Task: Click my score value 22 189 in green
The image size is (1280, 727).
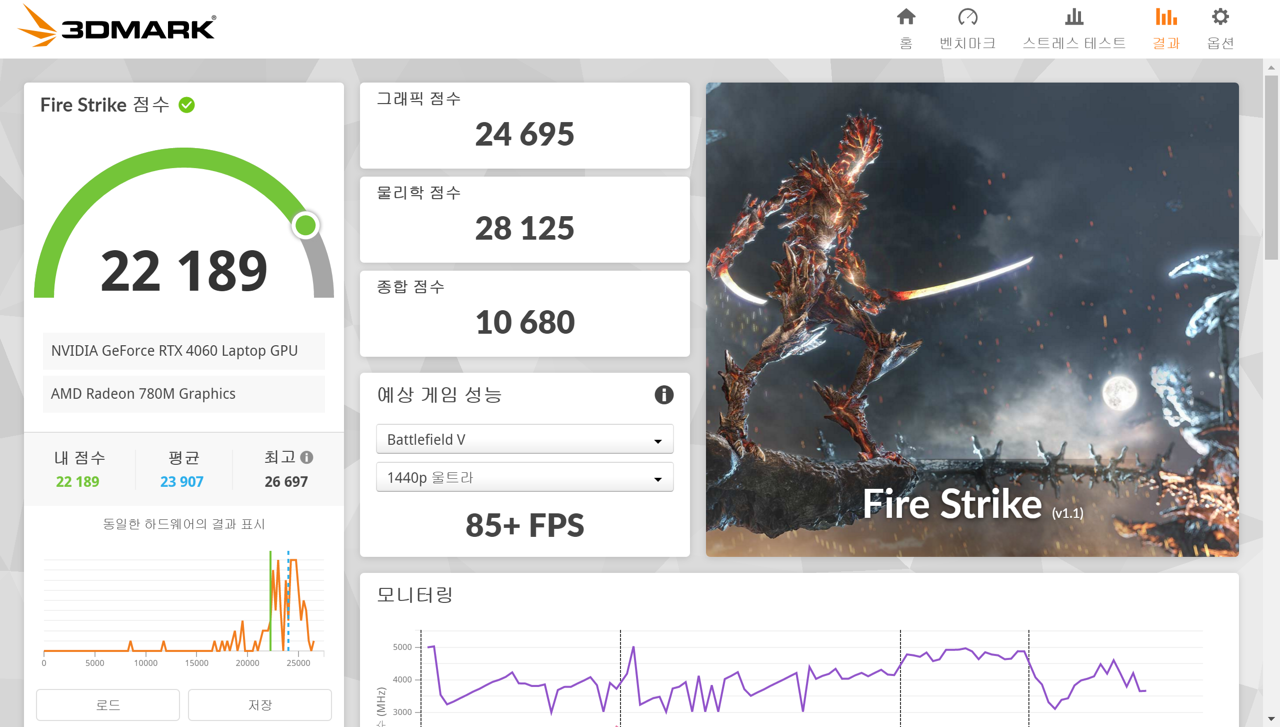Action: click(x=78, y=482)
